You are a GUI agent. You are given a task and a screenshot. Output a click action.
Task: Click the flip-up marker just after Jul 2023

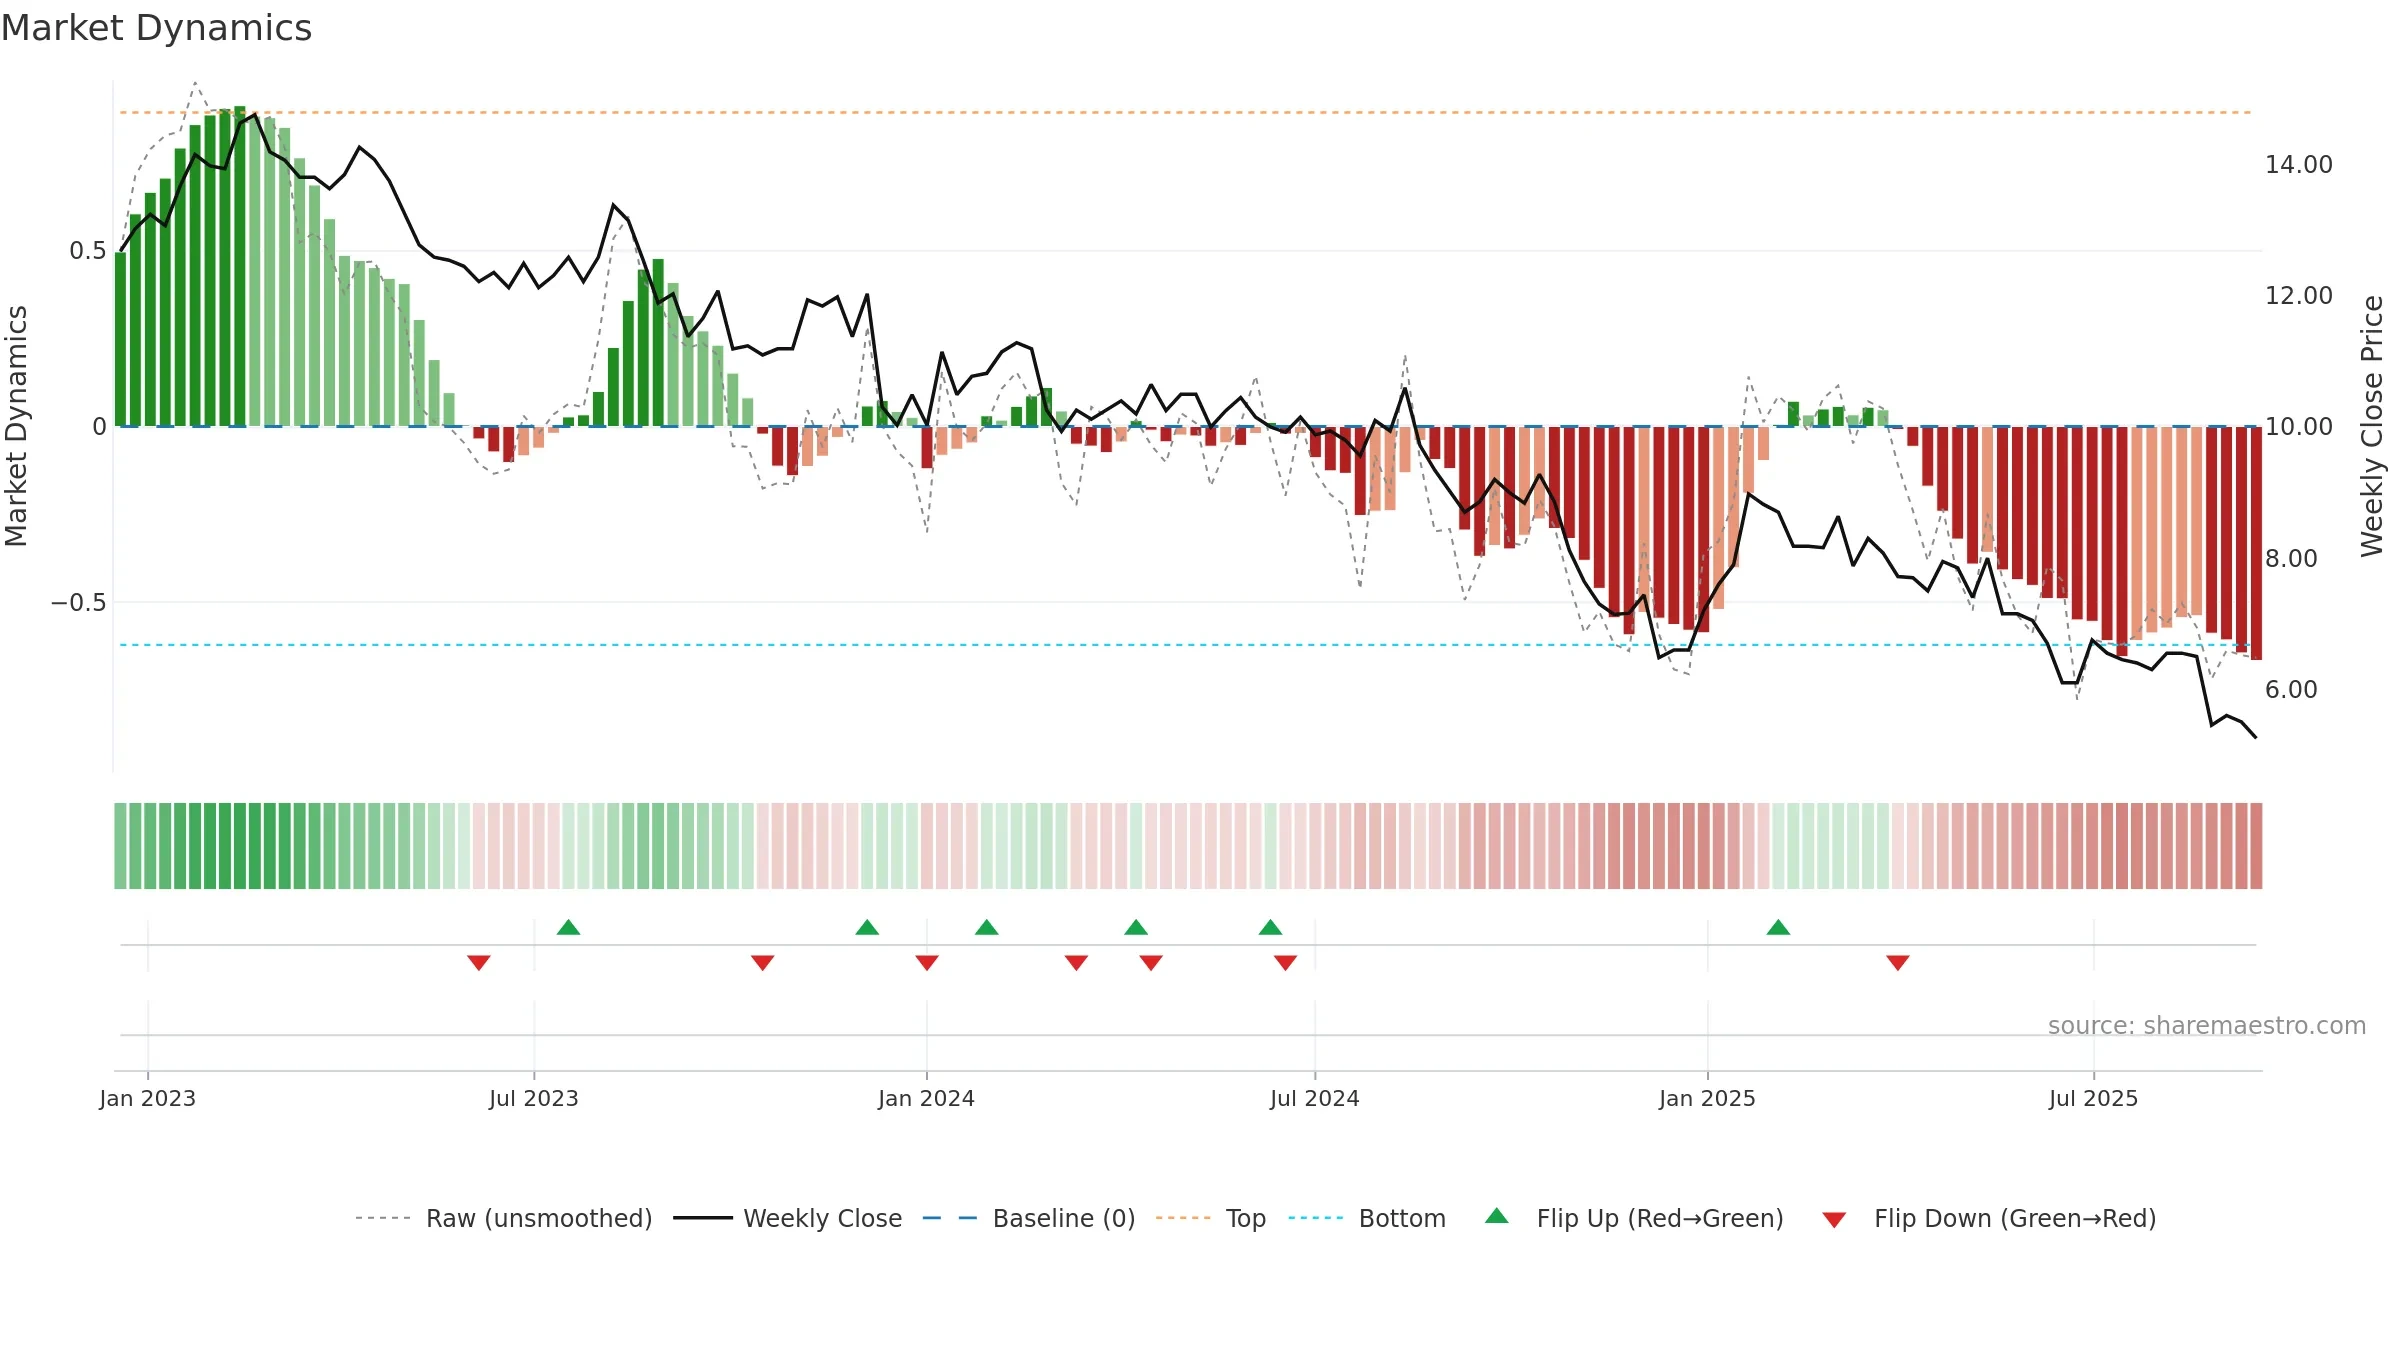pos(568,927)
